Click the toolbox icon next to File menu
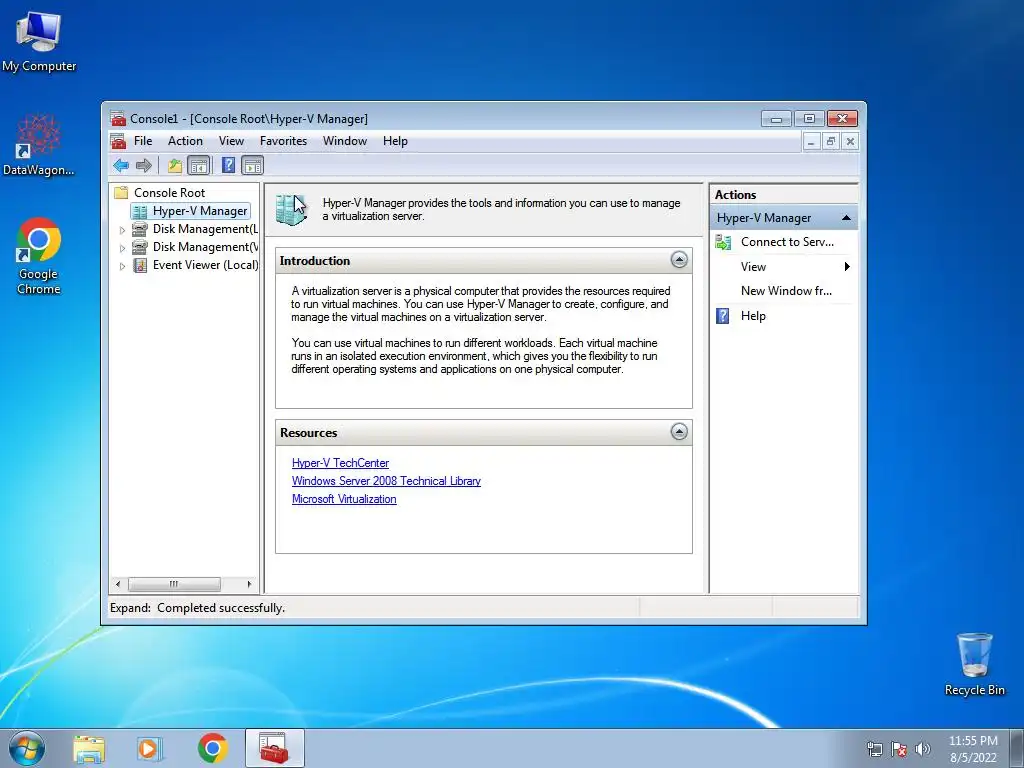Viewport: 1024px width, 768px height. click(118, 141)
